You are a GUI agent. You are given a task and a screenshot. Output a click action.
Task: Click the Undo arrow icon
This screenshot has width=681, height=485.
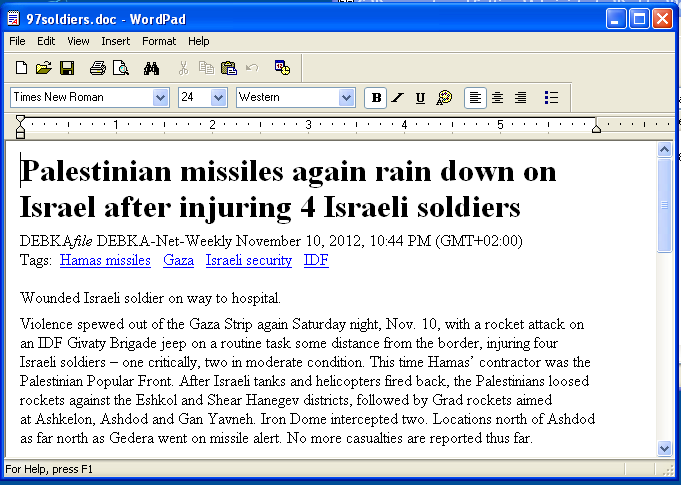(x=252, y=68)
